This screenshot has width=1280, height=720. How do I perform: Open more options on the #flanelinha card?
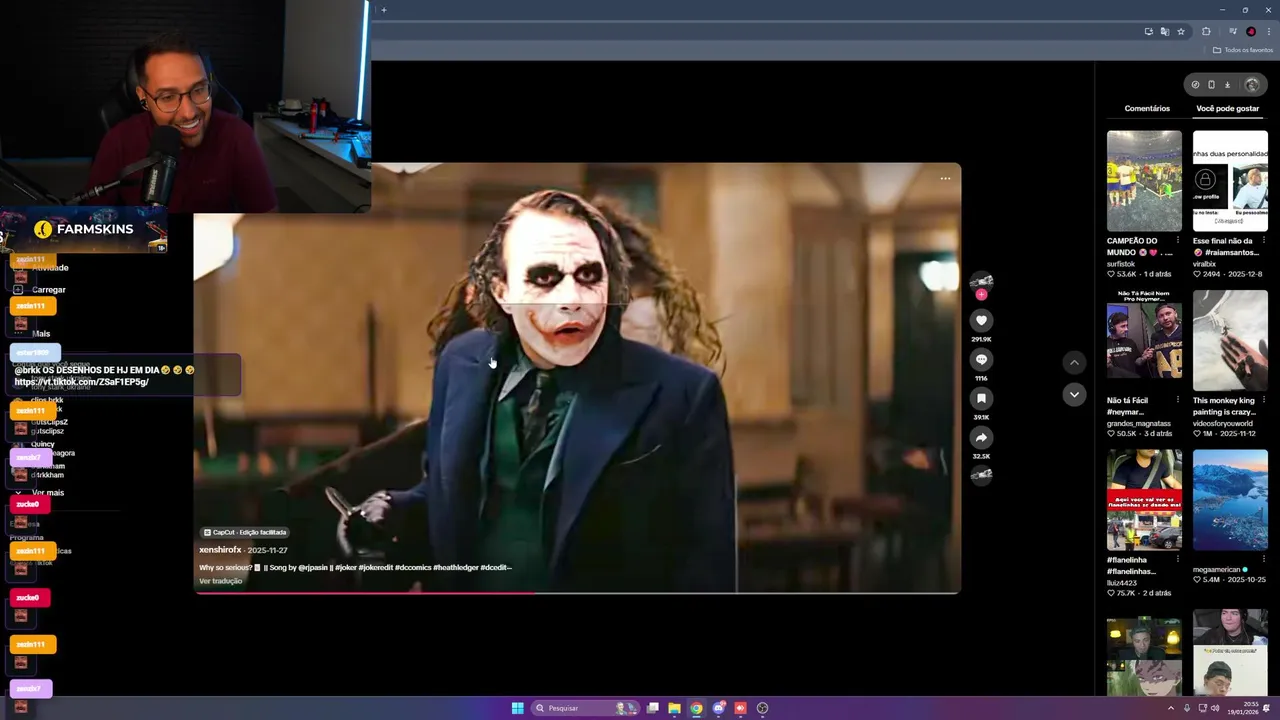[x=1178, y=560]
